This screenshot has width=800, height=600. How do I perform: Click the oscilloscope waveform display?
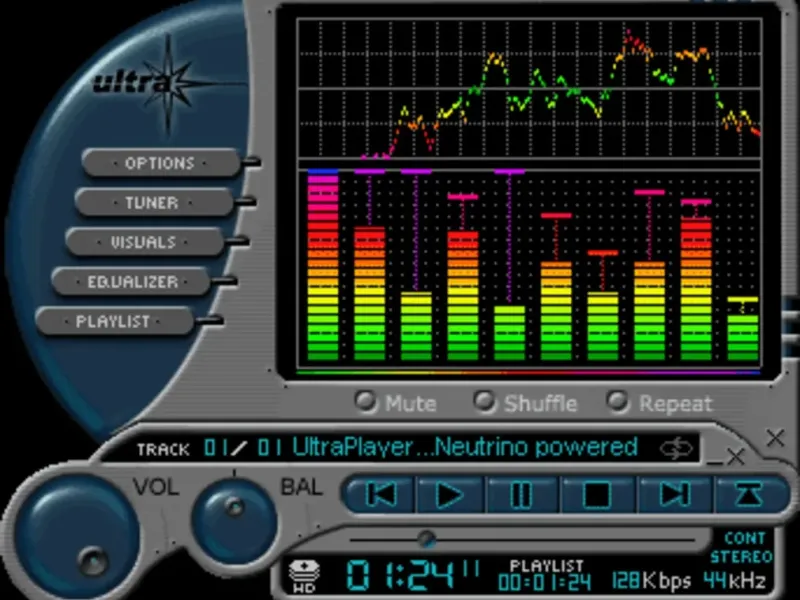coord(529,89)
